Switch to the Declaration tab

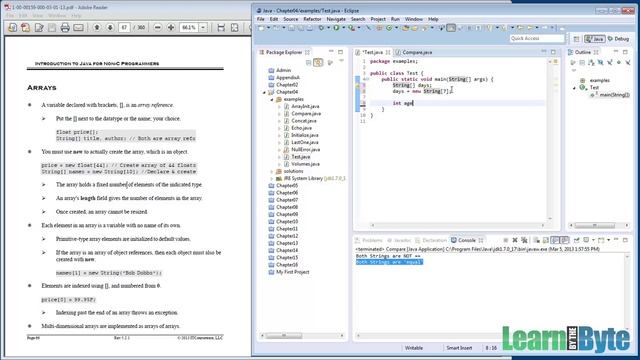tap(431, 240)
